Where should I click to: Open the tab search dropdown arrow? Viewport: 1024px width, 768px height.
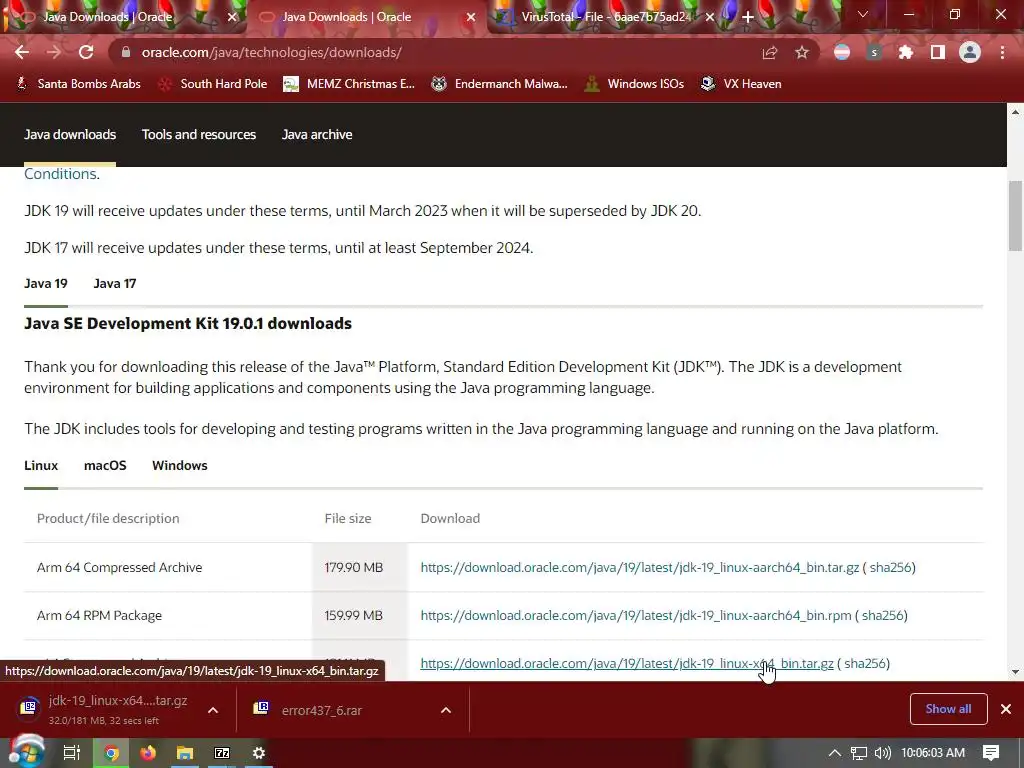tap(863, 14)
